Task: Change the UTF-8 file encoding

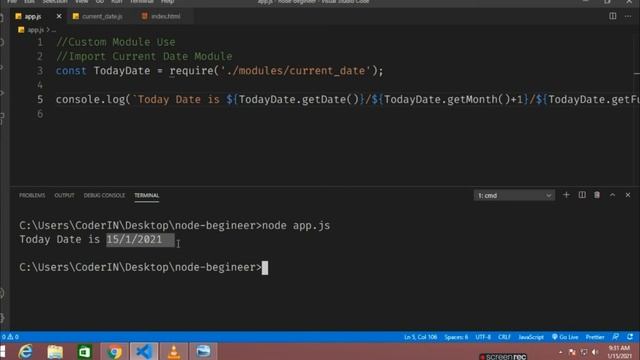Action: [x=483, y=337]
